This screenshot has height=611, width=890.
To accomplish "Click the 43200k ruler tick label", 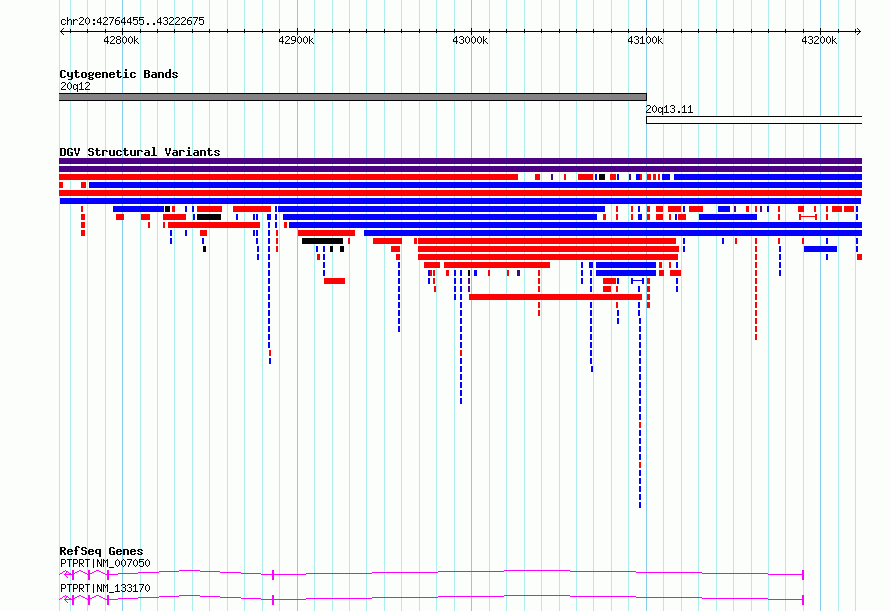I will (x=819, y=40).
